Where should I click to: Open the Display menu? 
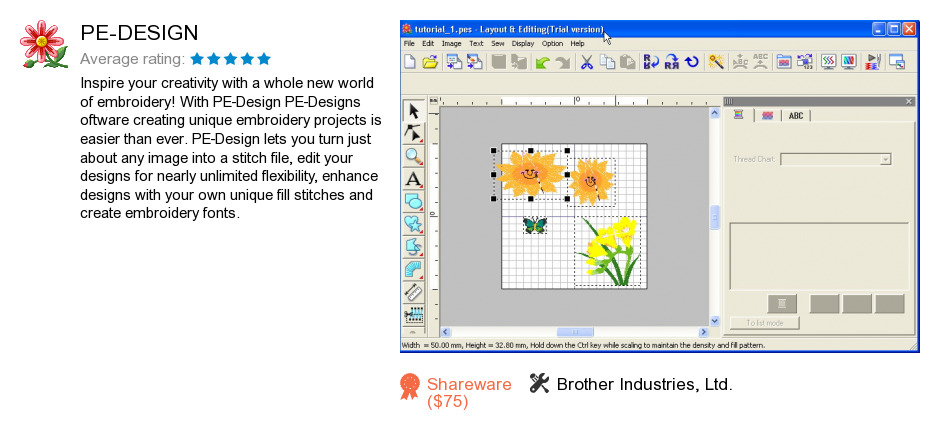tap(523, 44)
